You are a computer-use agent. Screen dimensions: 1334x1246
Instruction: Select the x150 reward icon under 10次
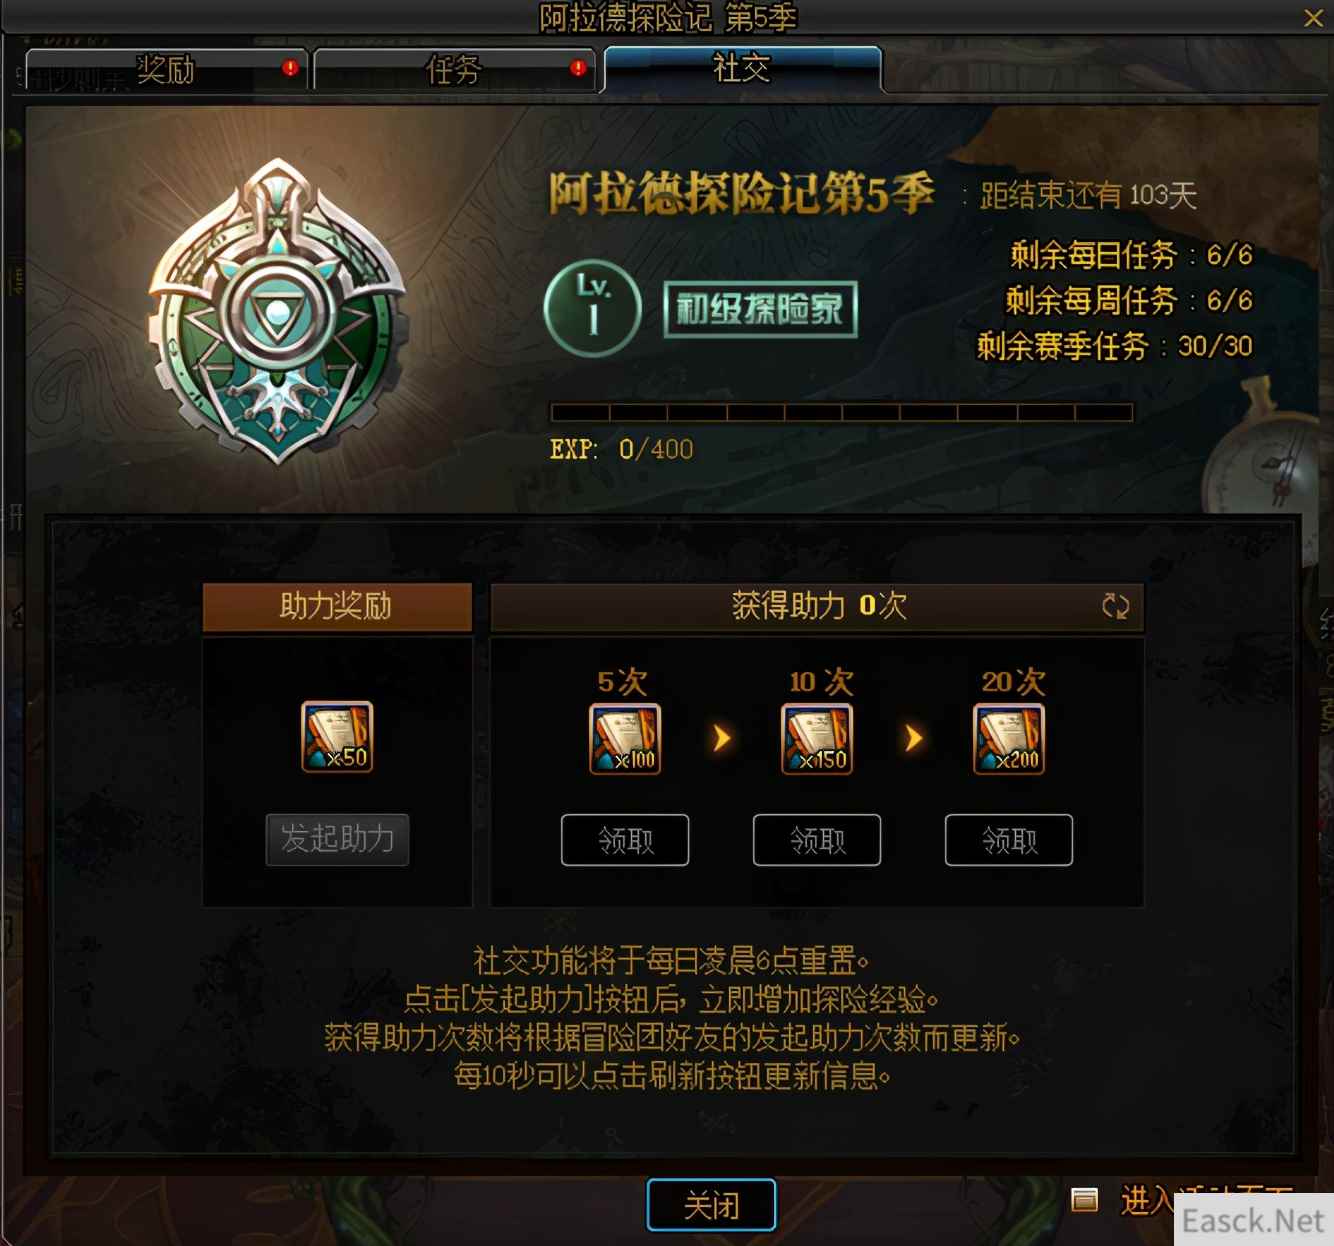click(817, 739)
